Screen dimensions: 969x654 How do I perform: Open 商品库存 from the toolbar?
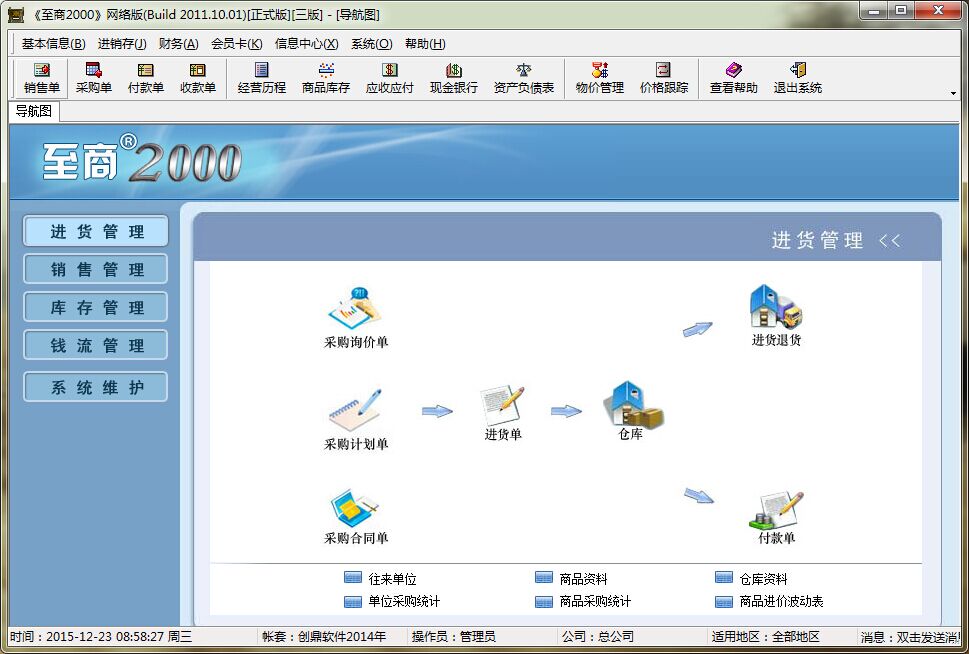[x=326, y=78]
